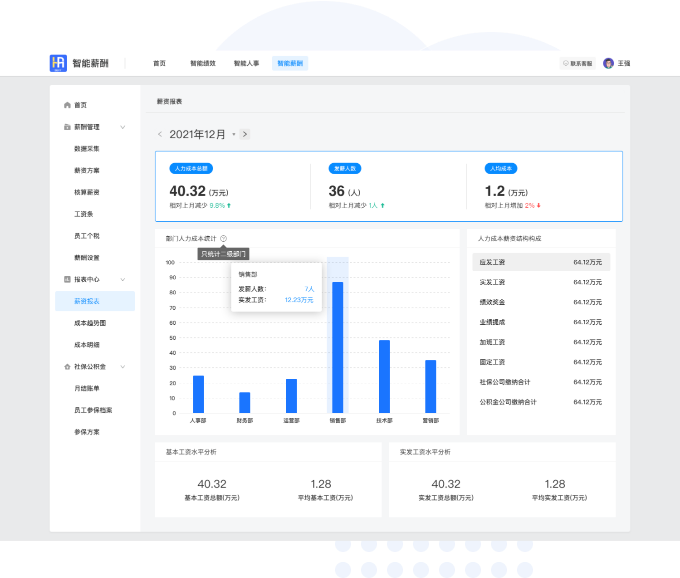
Task: Collapse the 薪酬管理 menu chevron
Action: pyautogui.click(x=123, y=127)
